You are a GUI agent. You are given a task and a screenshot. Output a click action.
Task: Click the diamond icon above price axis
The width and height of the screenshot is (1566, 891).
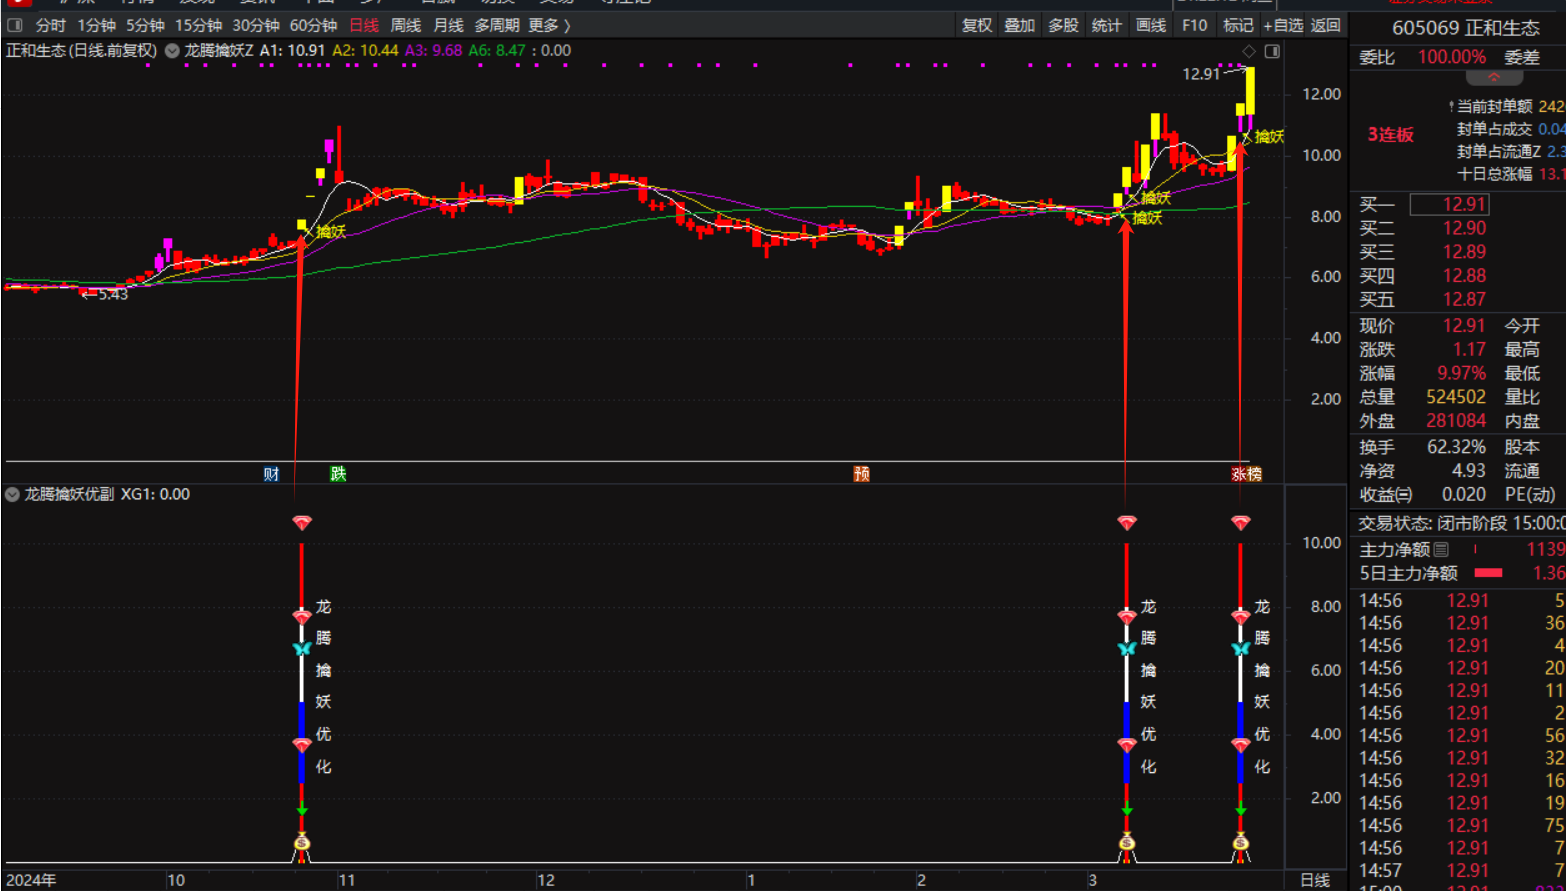pos(1248,51)
